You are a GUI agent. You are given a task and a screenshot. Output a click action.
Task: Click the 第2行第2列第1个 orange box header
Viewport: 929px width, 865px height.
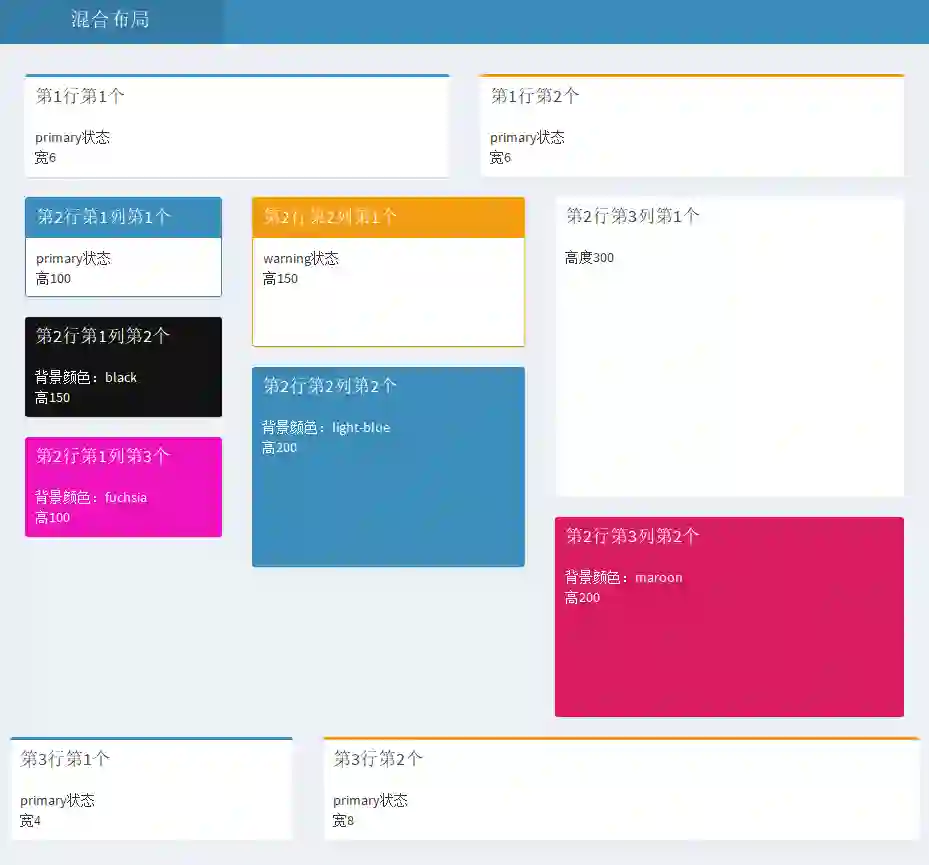(x=388, y=217)
